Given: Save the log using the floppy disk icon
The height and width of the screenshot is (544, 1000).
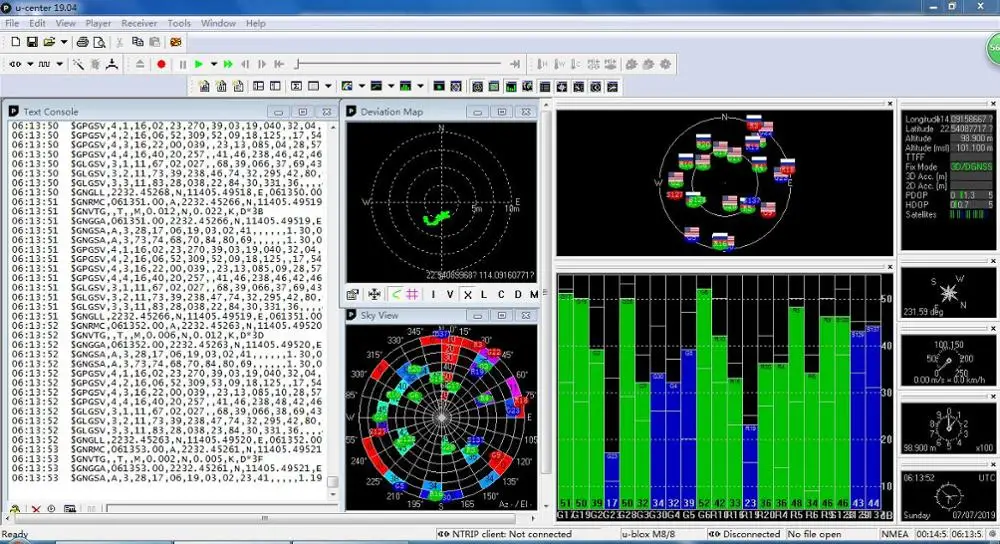Looking at the screenshot, I should pyautogui.click(x=32, y=42).
